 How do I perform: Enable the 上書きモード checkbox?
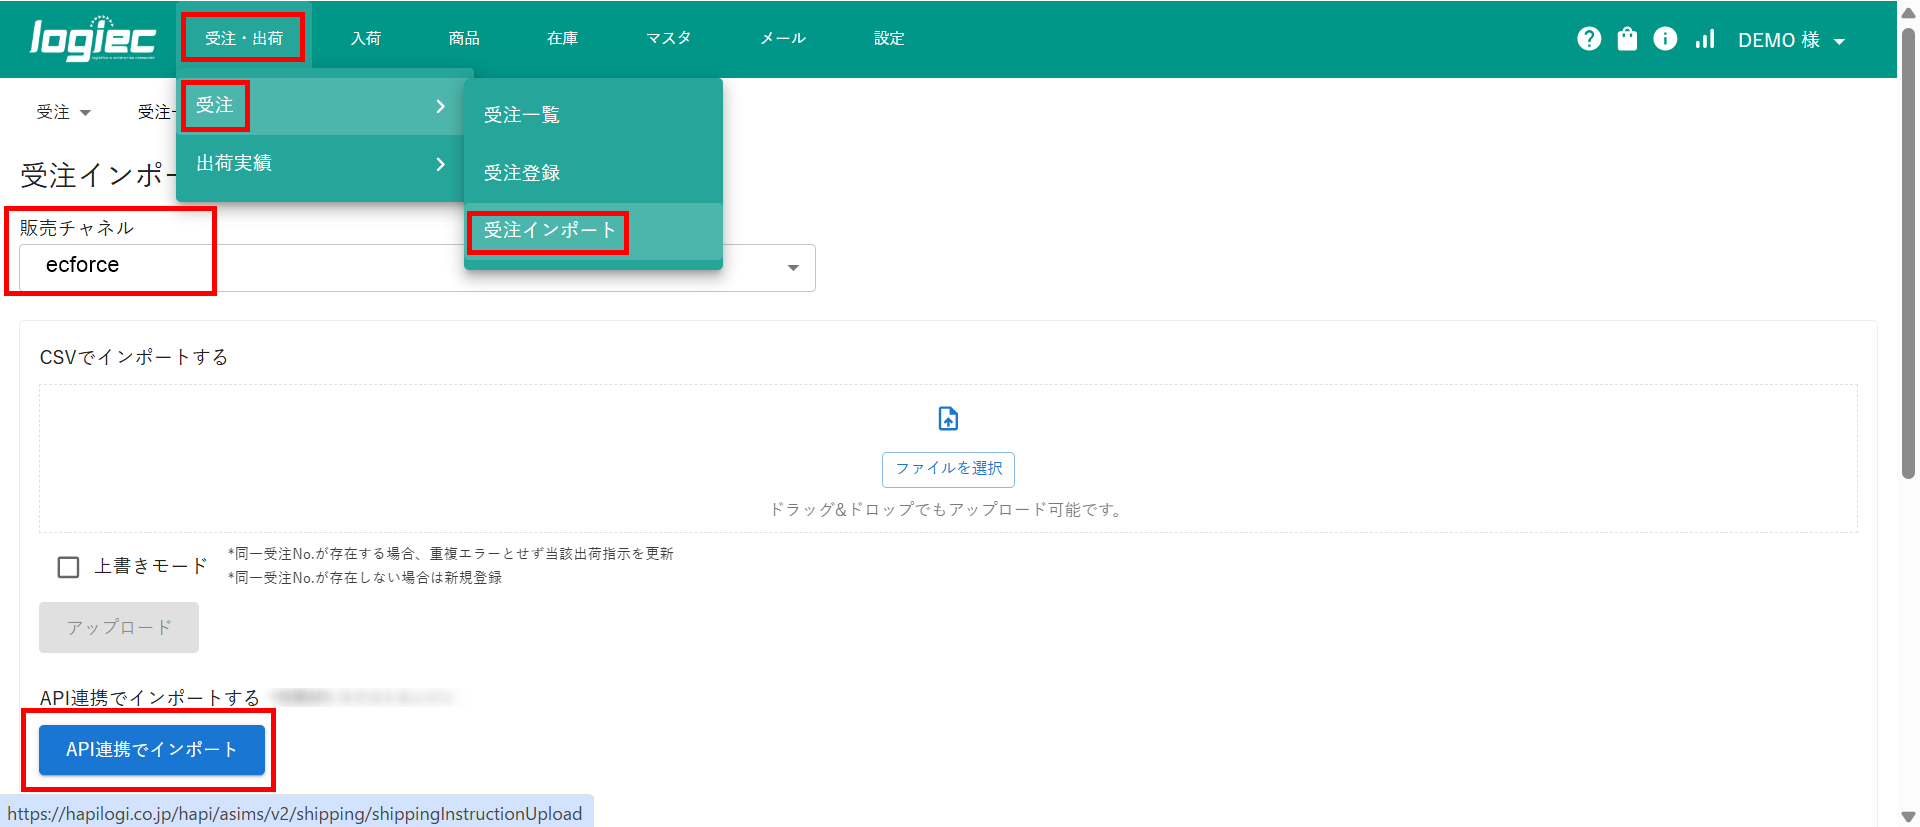[x=69, y=567]
